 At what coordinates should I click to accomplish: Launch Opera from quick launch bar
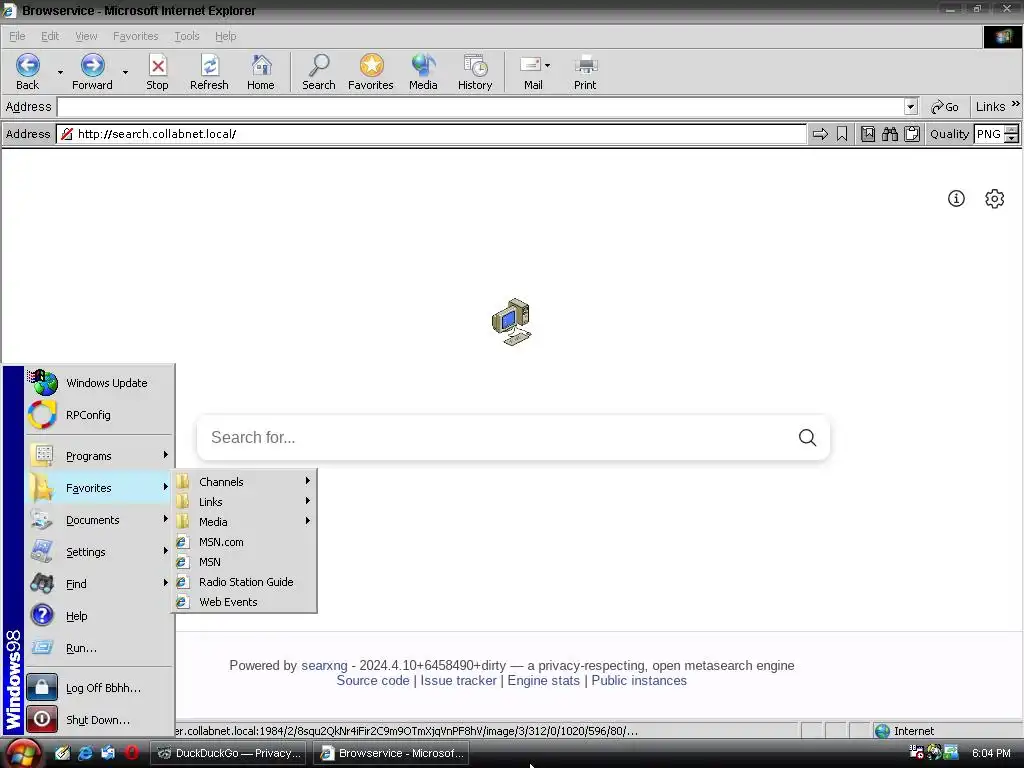132,753
